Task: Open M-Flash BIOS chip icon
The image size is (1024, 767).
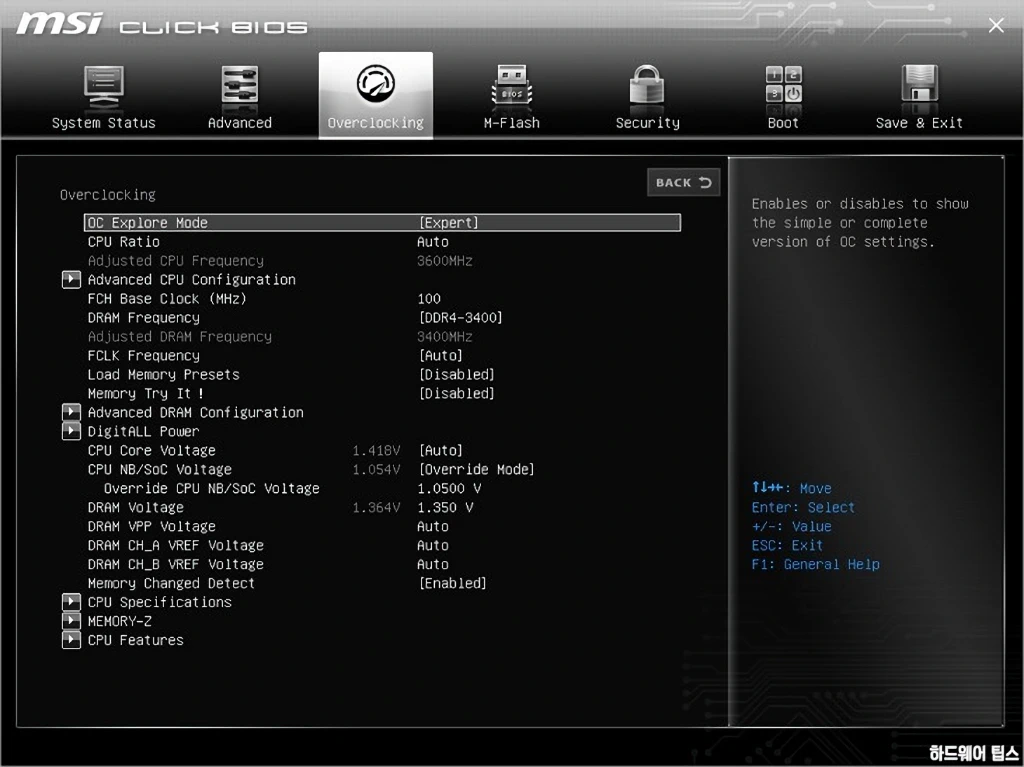Action: coord(511,86)
